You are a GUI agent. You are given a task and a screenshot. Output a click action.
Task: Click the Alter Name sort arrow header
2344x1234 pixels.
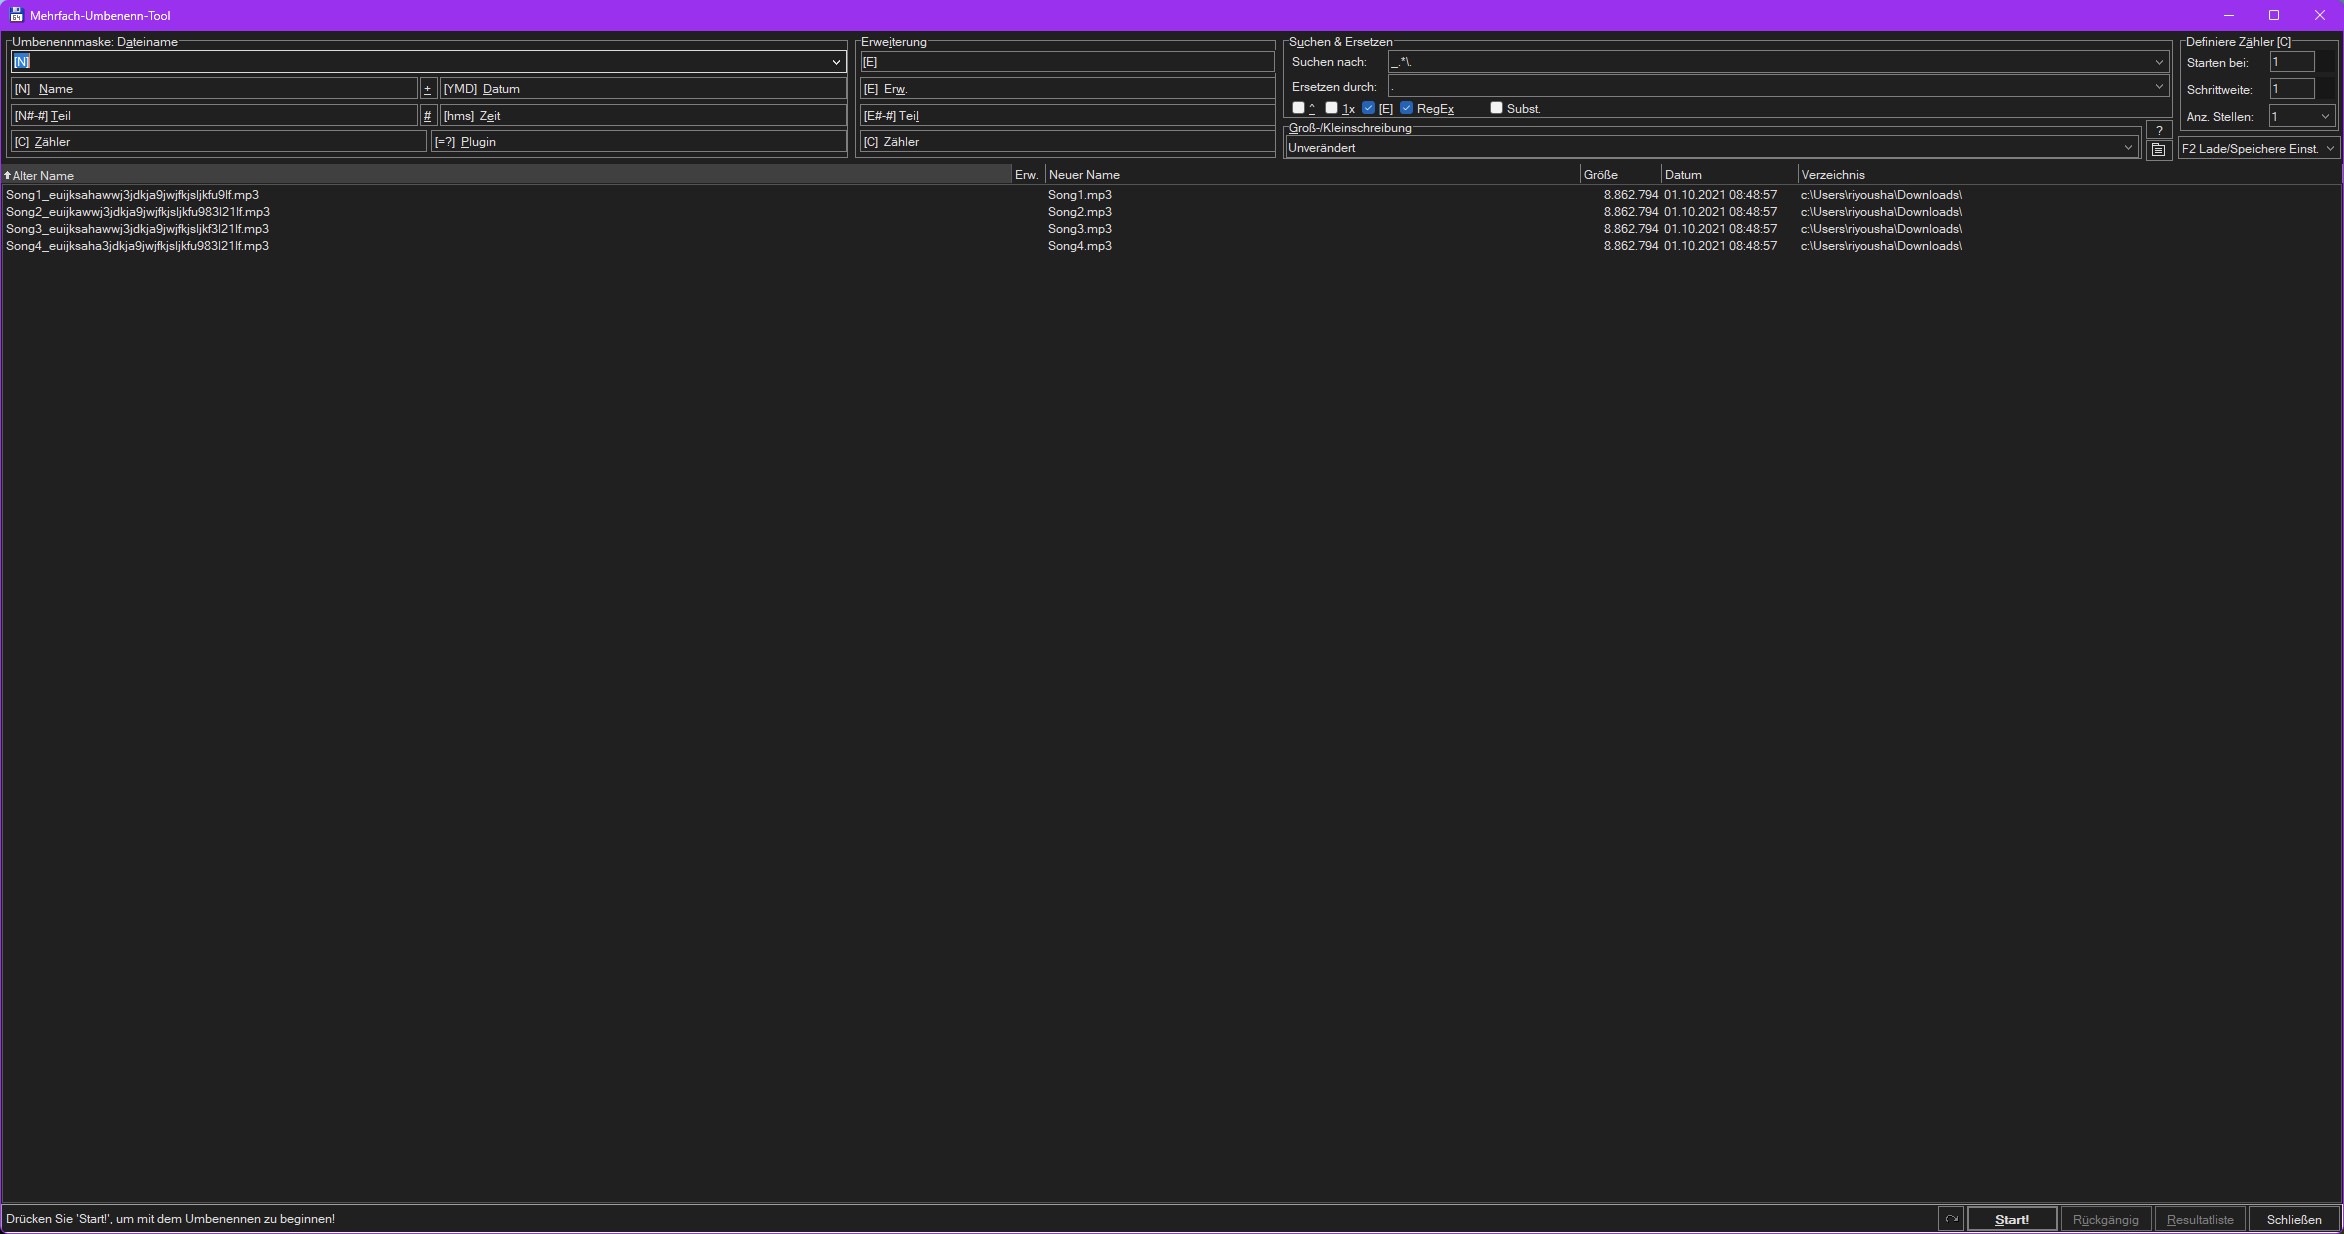pyautogui.click(x=40, y=175)
